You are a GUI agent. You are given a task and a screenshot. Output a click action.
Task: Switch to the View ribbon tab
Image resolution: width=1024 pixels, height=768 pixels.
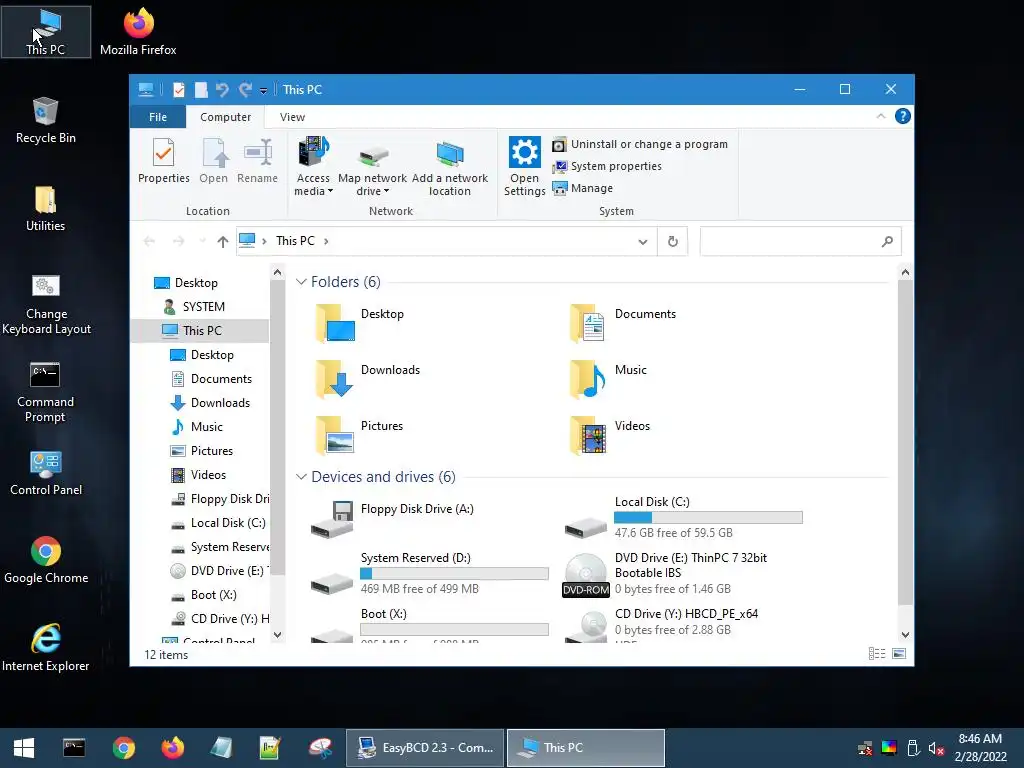[x=292, y=117]
